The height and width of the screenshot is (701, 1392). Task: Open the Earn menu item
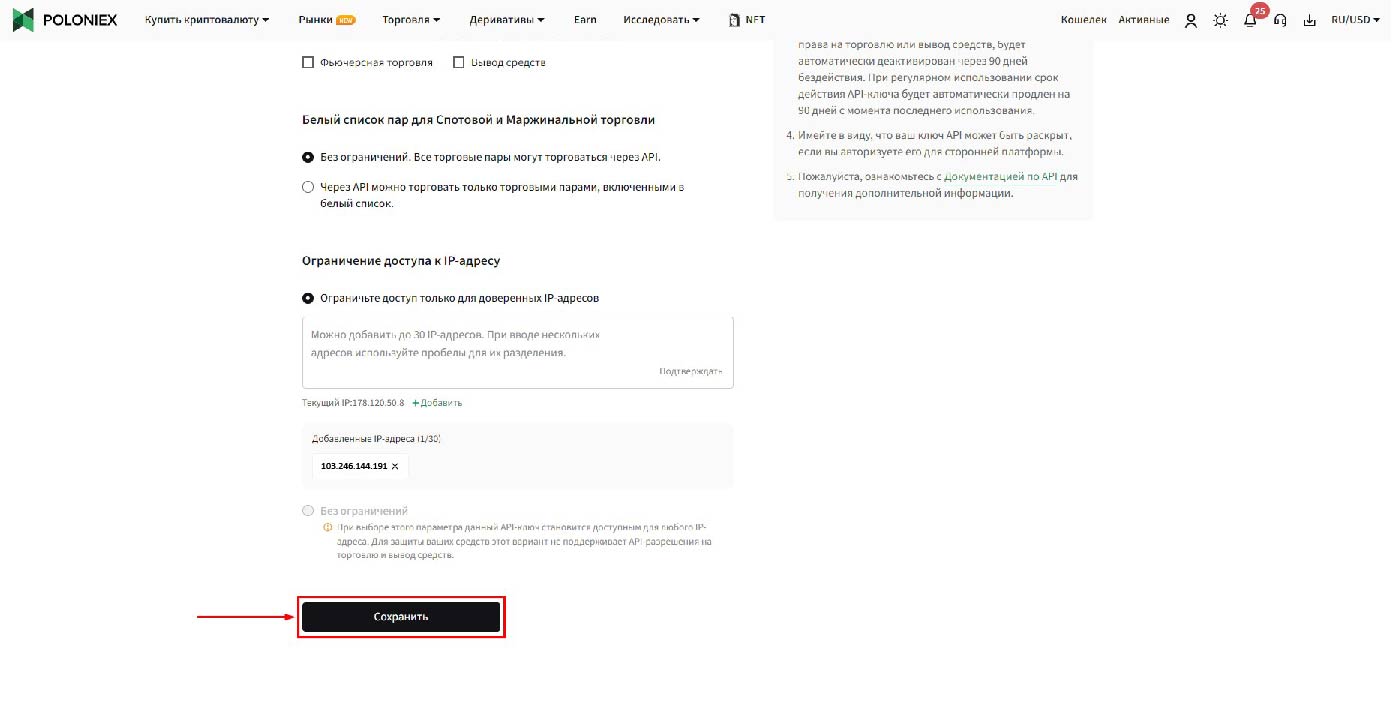click(585, 19)
